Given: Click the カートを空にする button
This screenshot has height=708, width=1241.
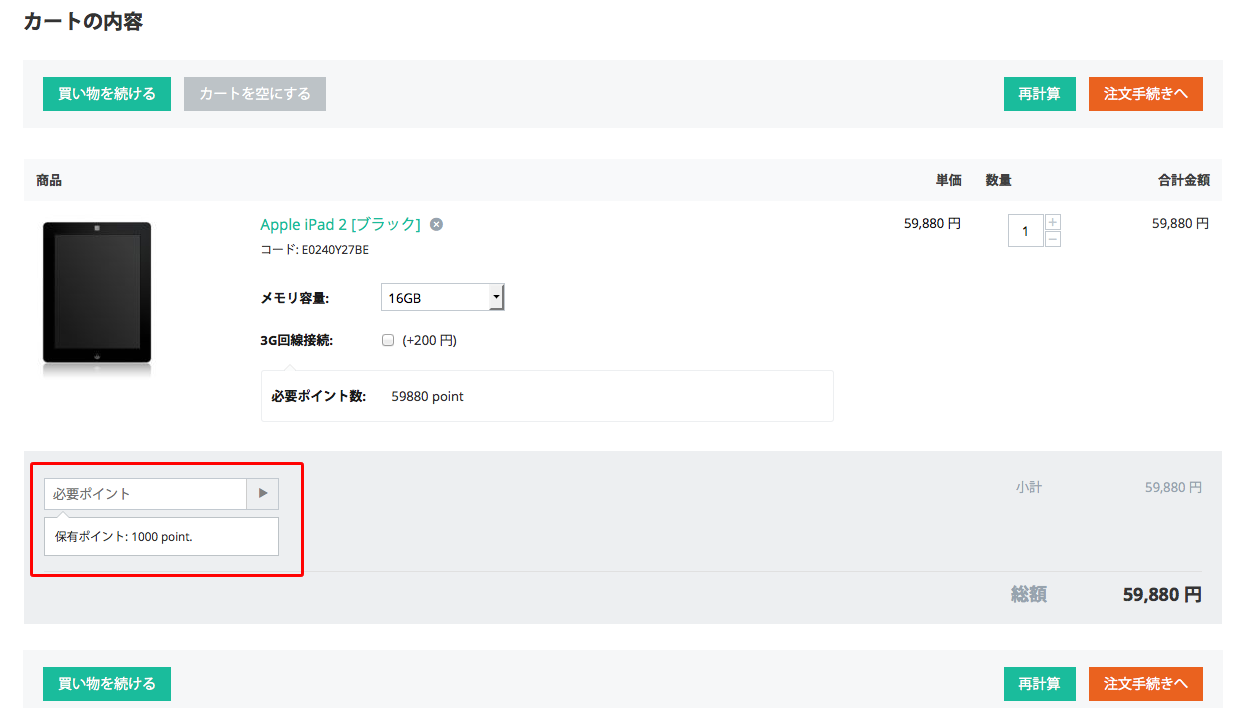Looking at the screenshot, I should point(255,94).
